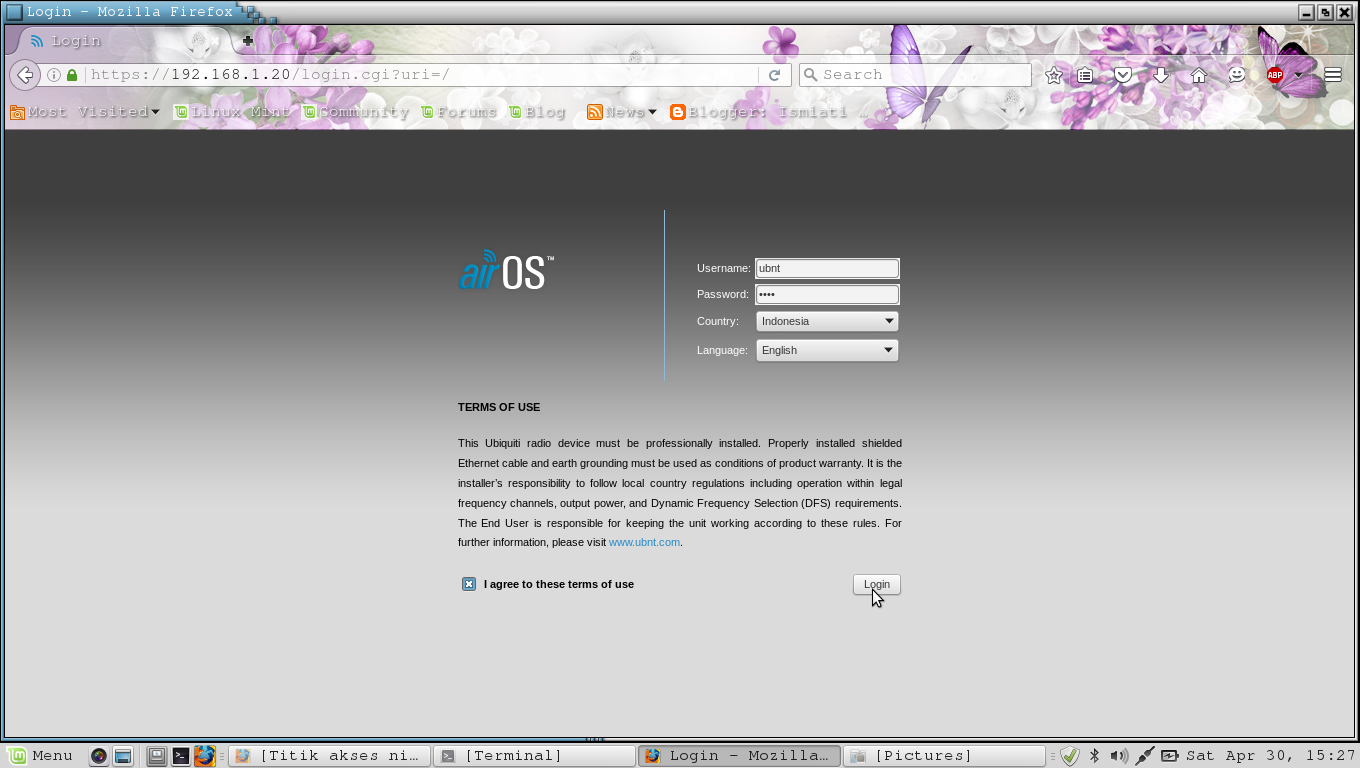Open a new tab with plus icon

(x=248, y=41)
